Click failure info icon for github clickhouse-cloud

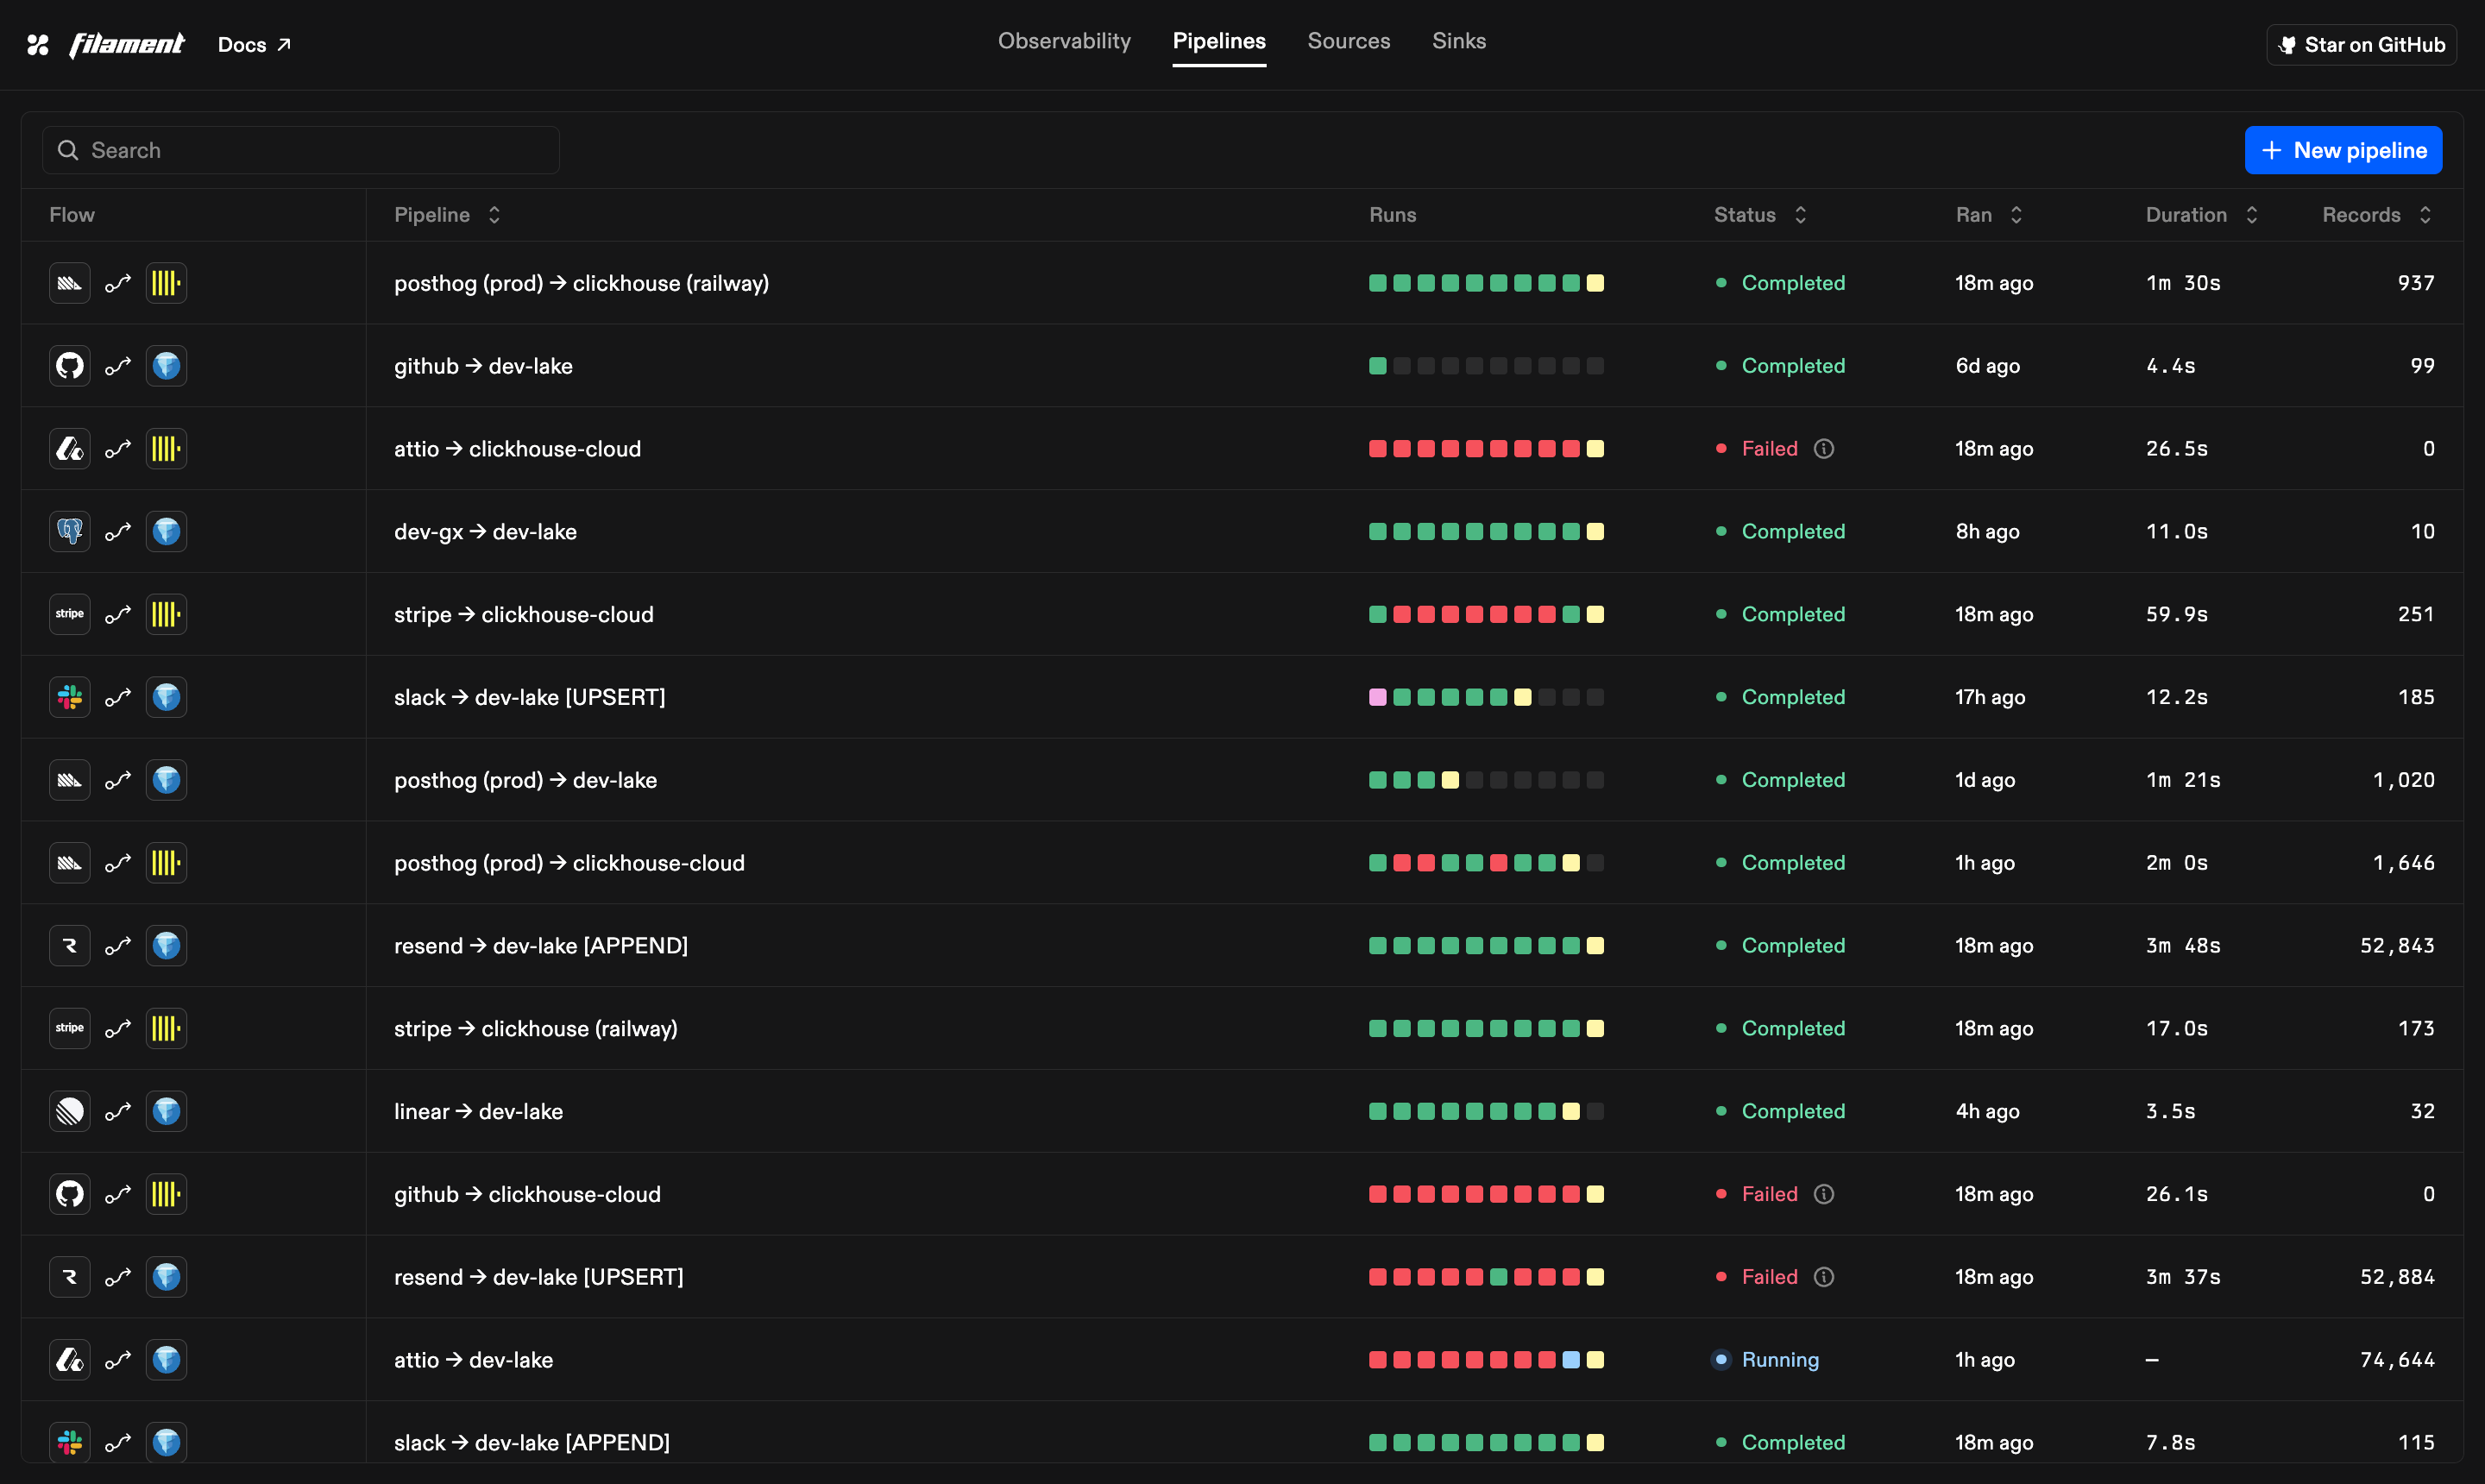(x=1824, y=1194)
